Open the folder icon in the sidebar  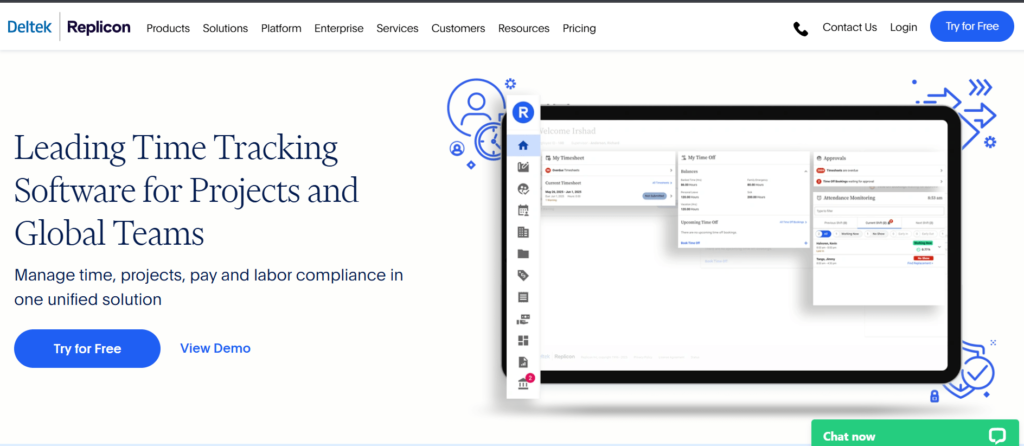pos(523,253)
